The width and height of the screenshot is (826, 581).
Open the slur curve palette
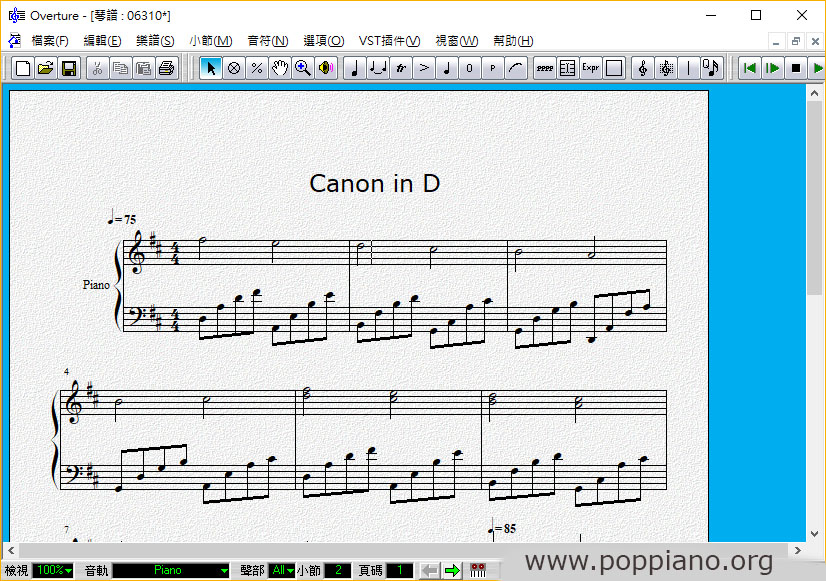(x=516, y=68)
